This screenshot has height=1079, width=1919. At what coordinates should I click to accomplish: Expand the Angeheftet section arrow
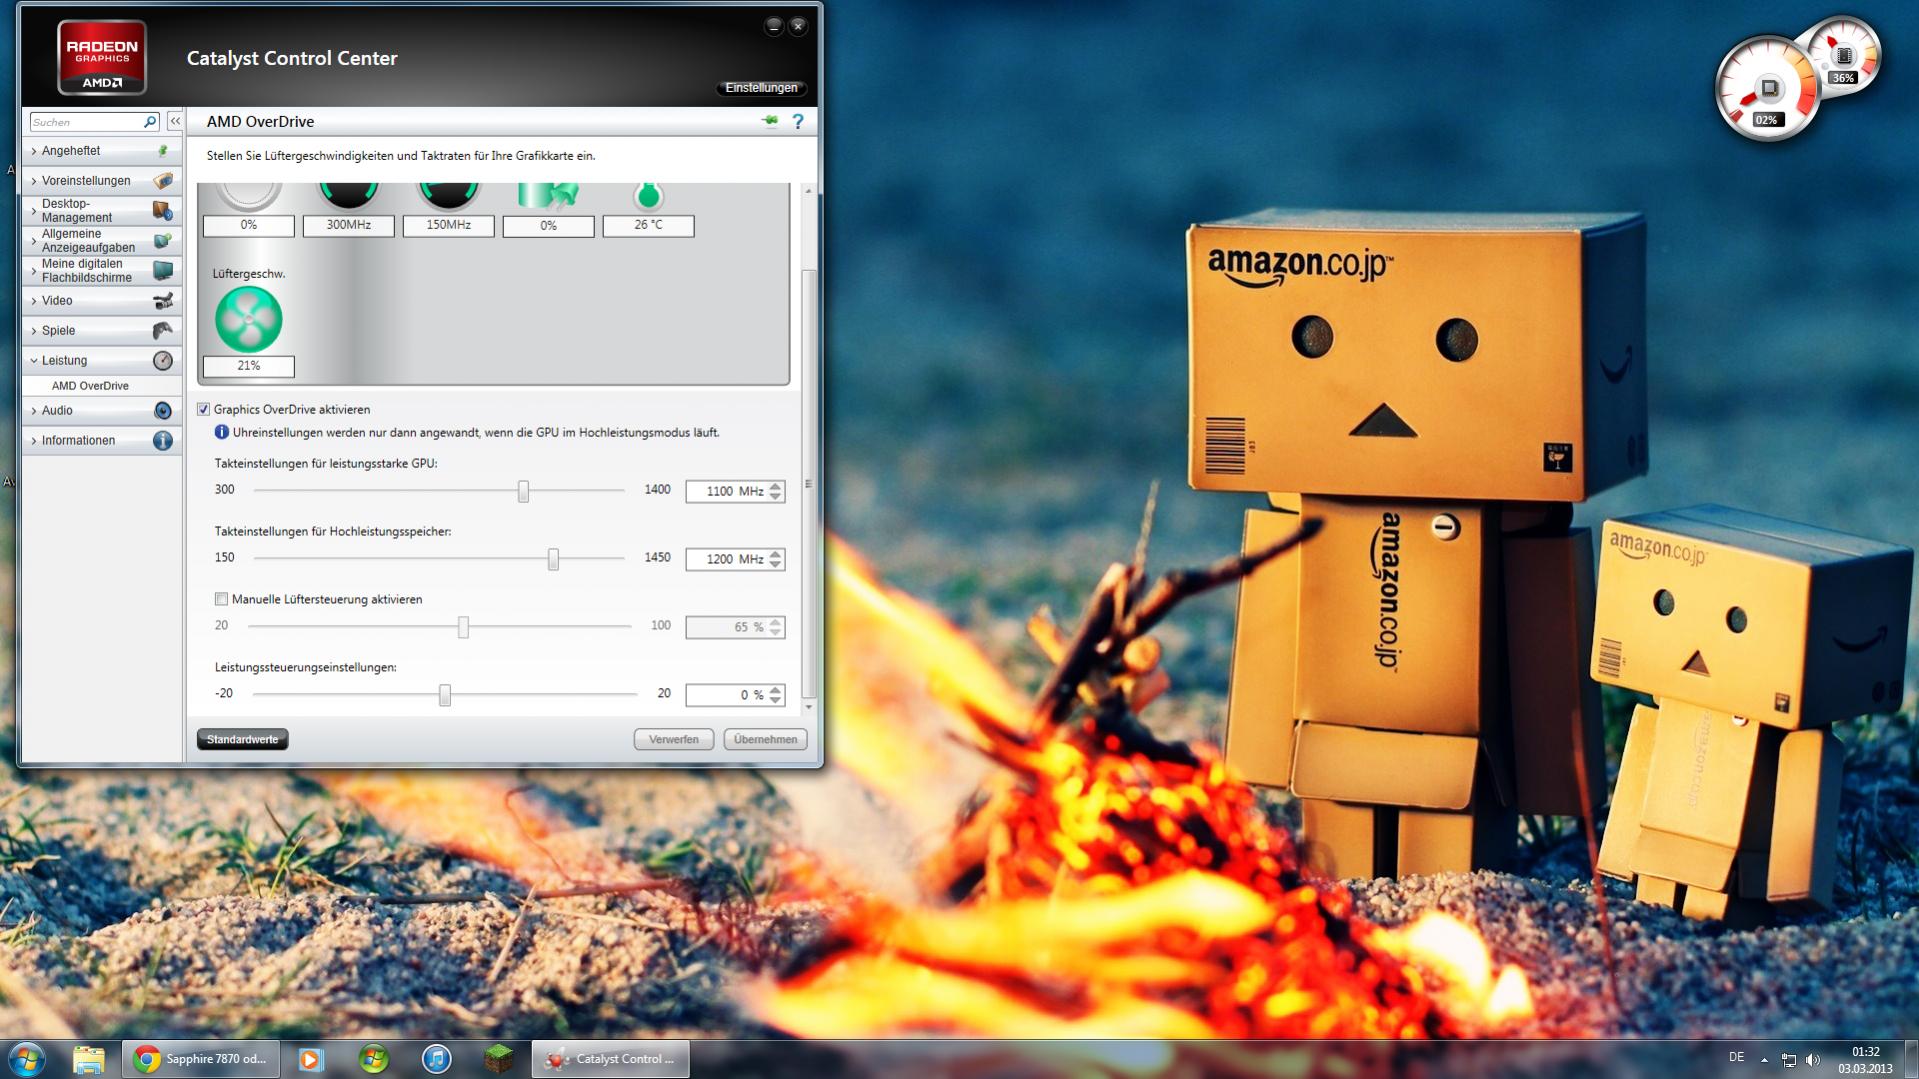(34, 151)
